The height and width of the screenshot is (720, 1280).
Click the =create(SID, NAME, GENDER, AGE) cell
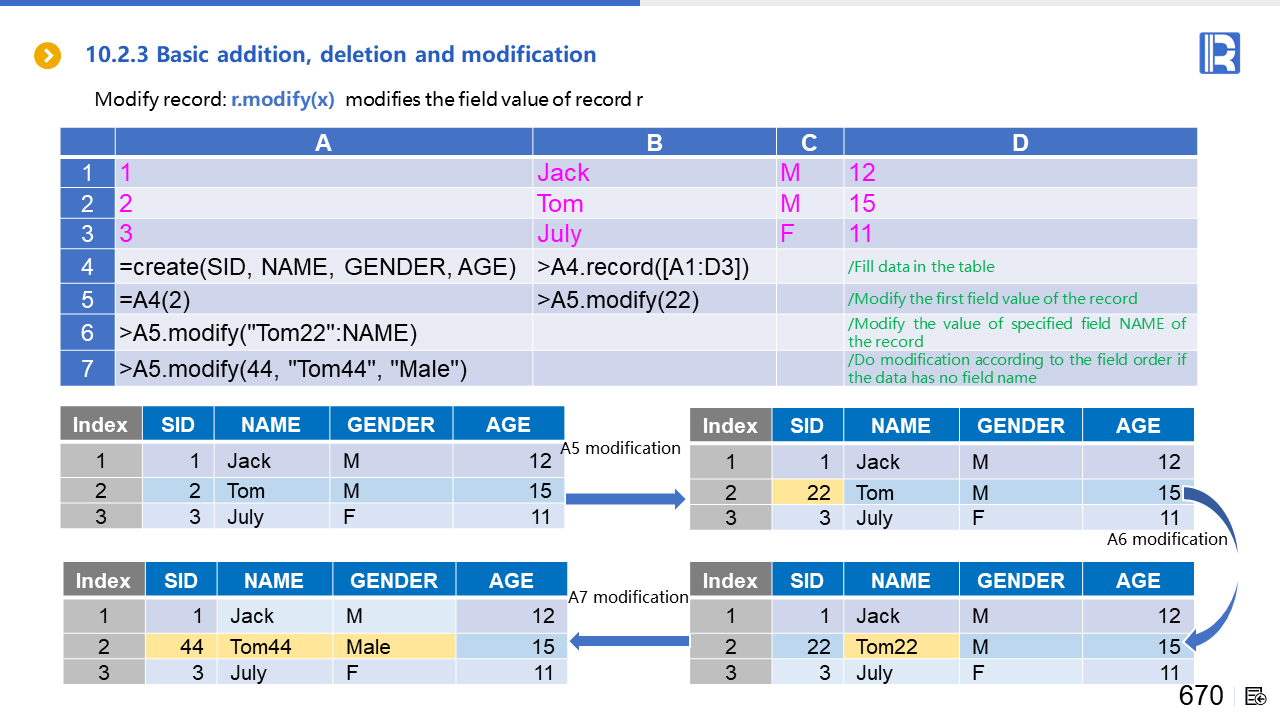[x=317, y=268]
